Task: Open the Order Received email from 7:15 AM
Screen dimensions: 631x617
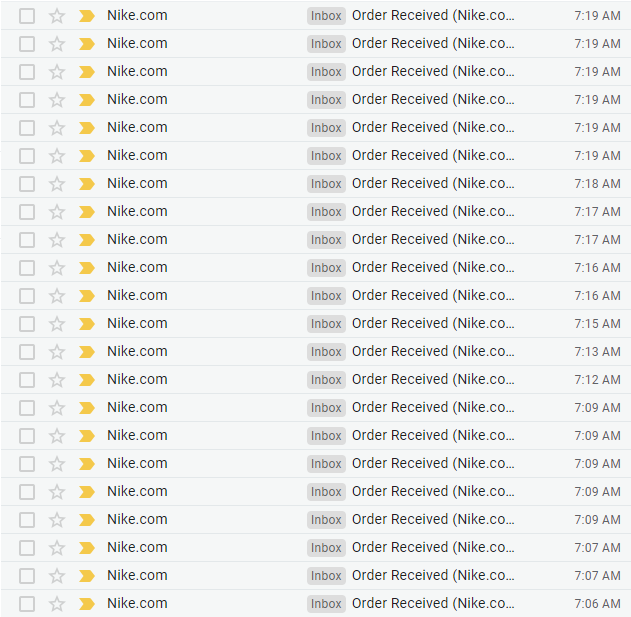Action: (x=433, y=324)
